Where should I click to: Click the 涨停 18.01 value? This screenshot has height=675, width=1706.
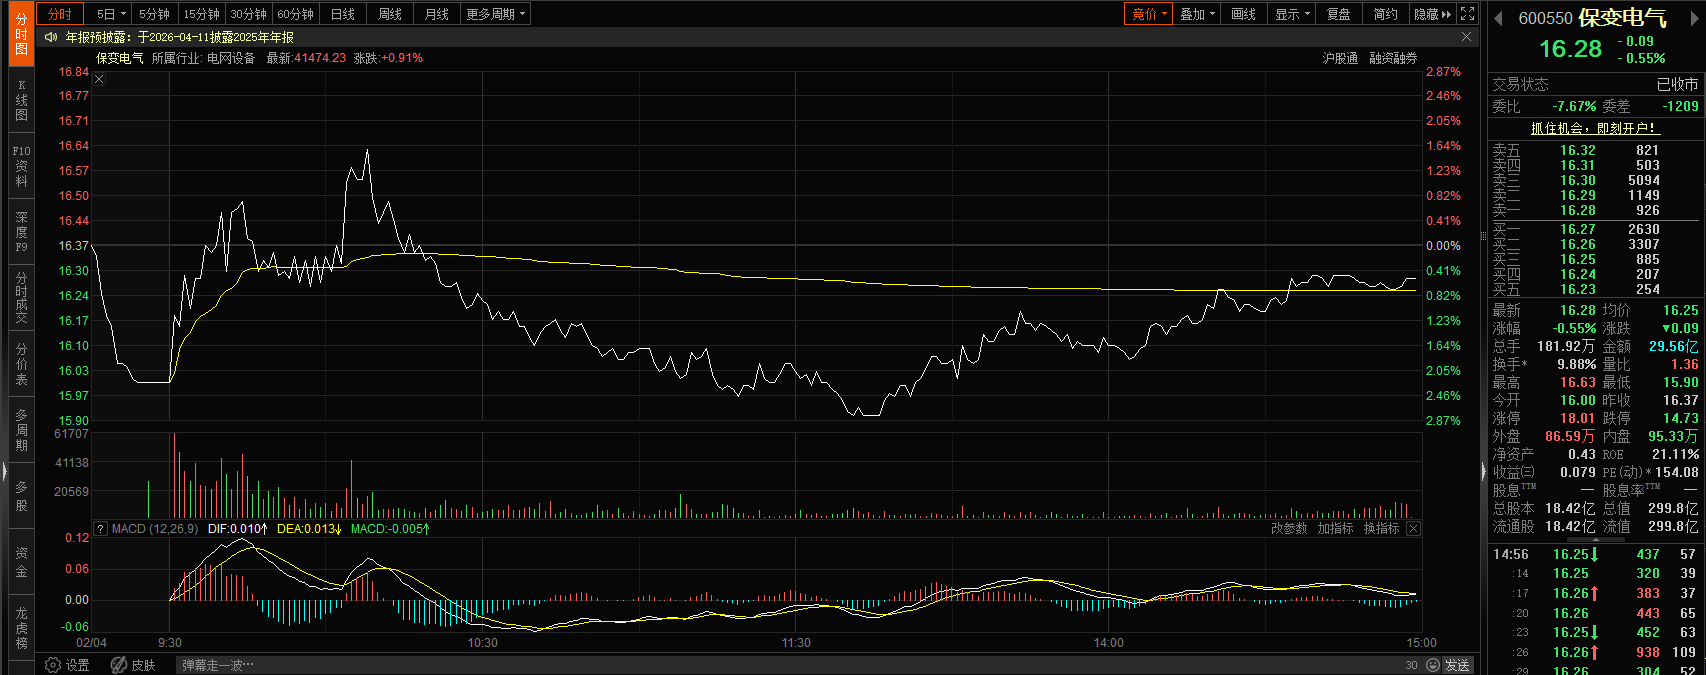pos(1578,418)
